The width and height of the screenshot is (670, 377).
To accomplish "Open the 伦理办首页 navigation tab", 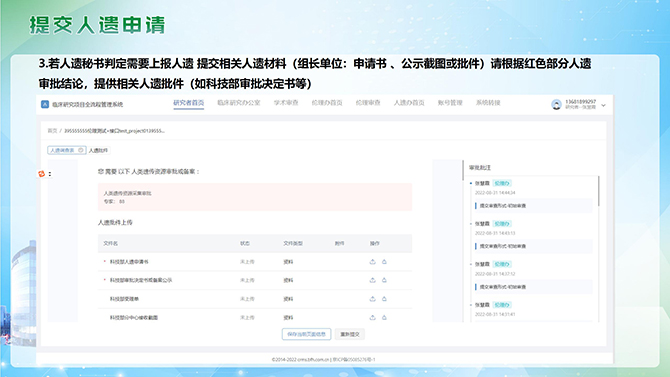I will 327,103.
